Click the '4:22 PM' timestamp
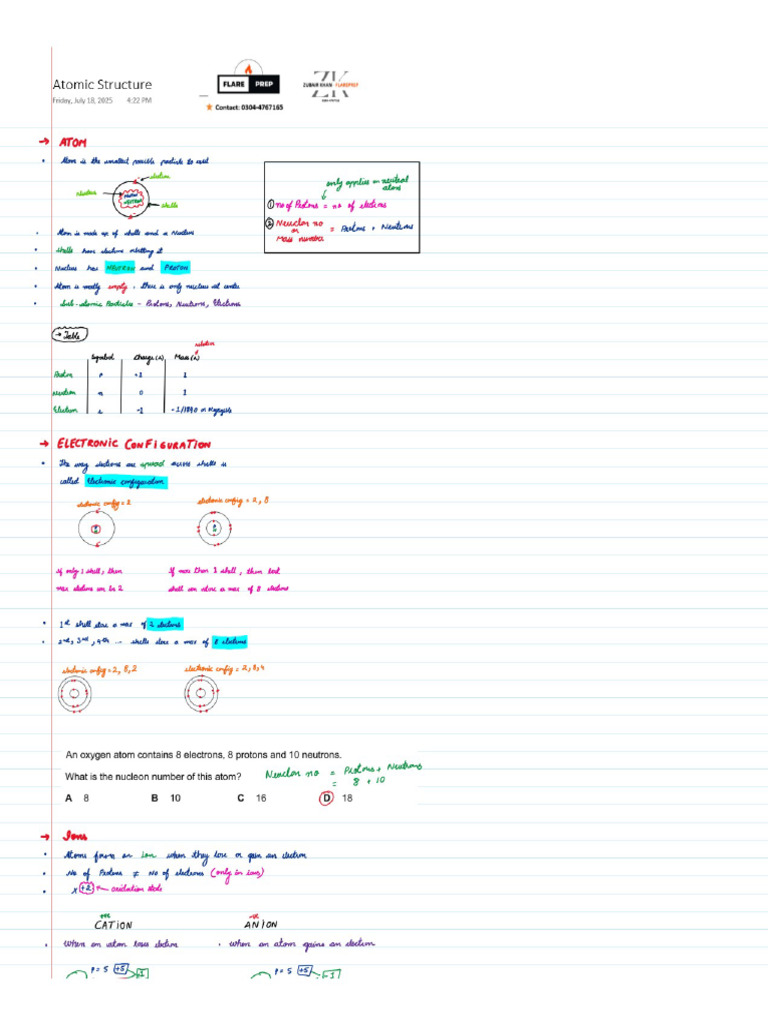768x1024 pixels. 139,101
